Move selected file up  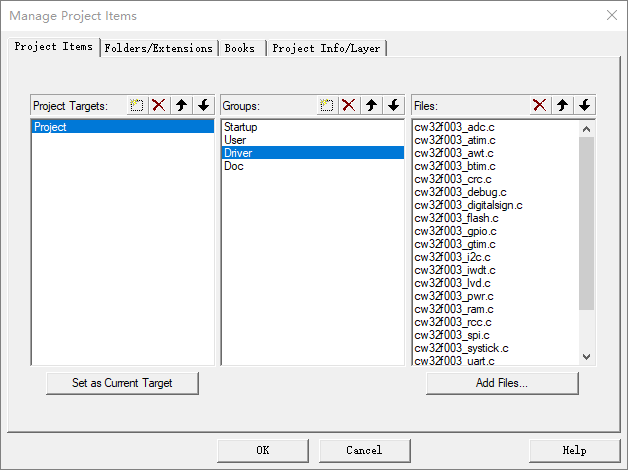562,106
